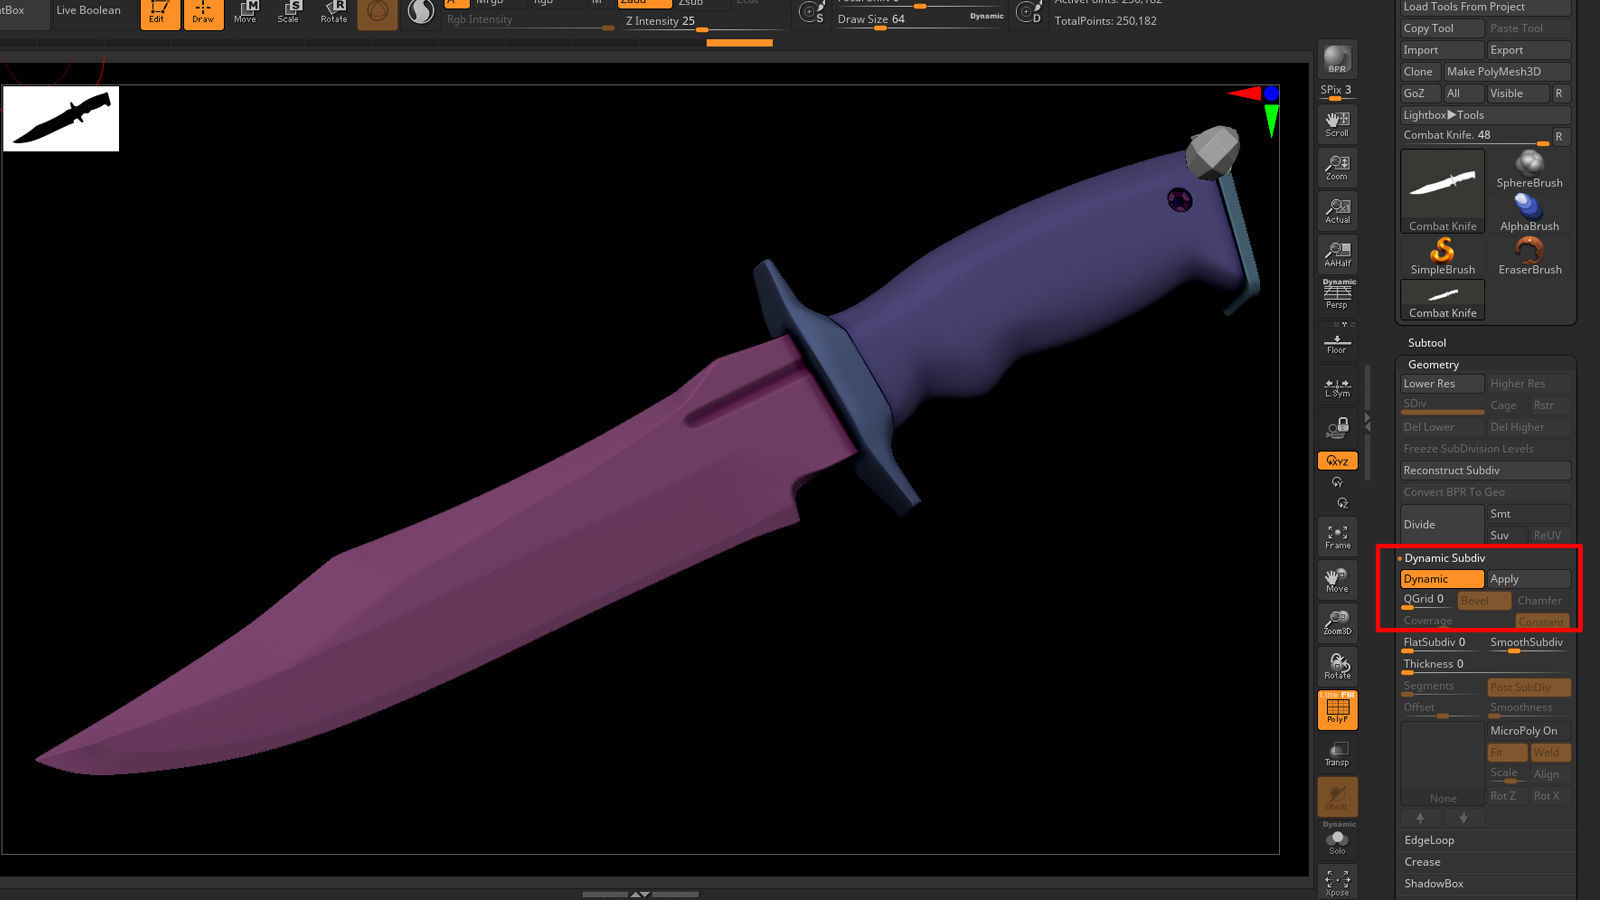The height and width of the screenshot is (900, 1600).
Task: Select the Rotate gizmo in top shelf
Action: pos(334,13)
